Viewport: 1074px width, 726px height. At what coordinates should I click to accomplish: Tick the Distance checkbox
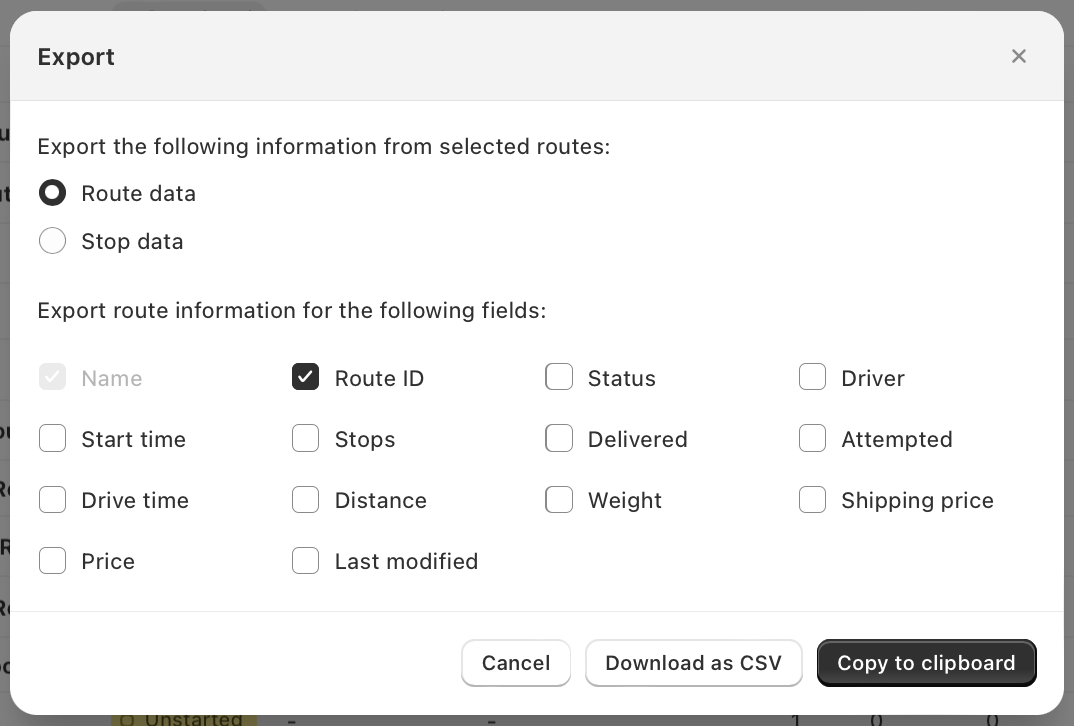(x=305, y=499)
